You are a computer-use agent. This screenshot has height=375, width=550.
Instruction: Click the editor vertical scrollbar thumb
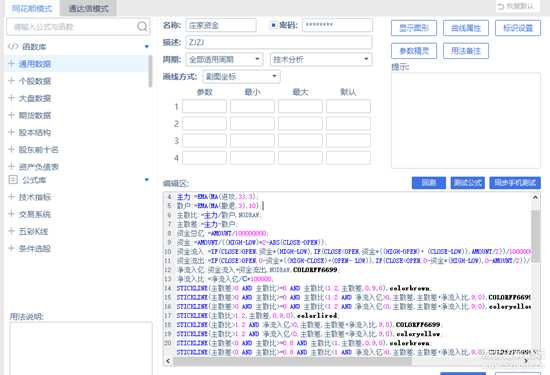536,236
